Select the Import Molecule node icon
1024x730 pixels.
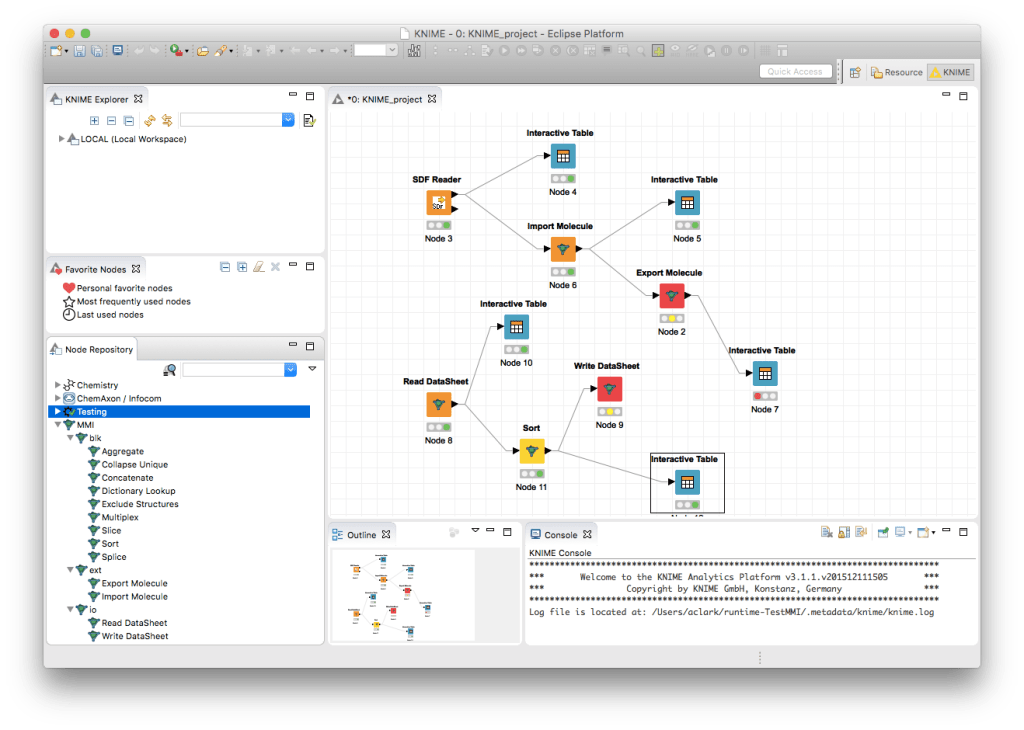click(563, 249)
